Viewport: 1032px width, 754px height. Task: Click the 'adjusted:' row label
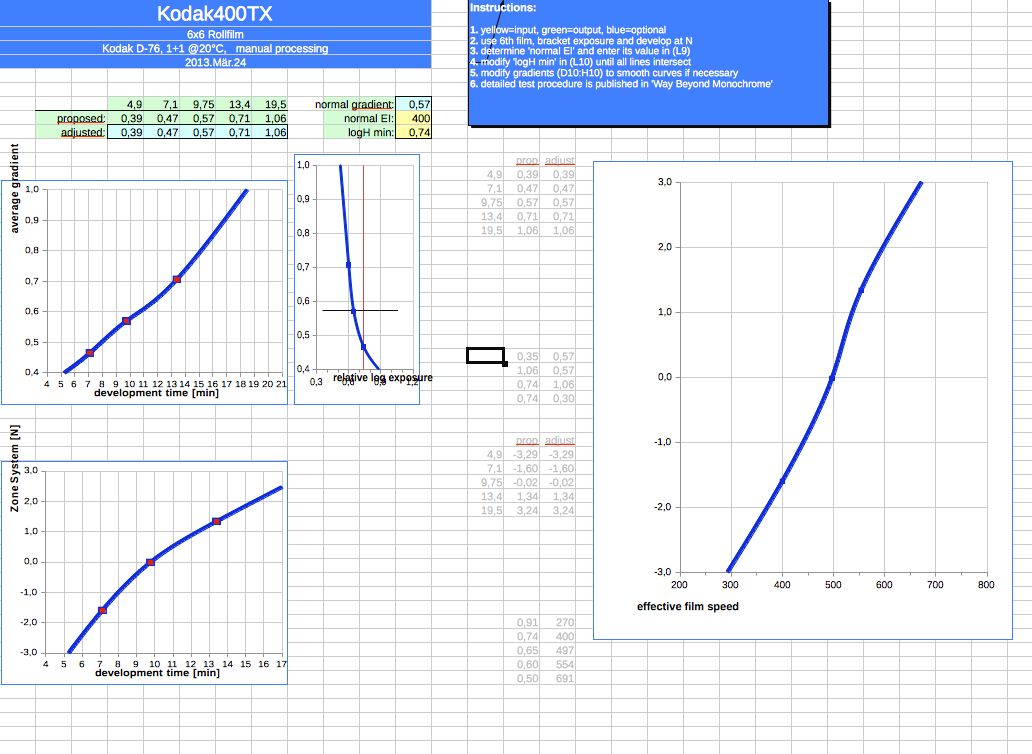71,132
